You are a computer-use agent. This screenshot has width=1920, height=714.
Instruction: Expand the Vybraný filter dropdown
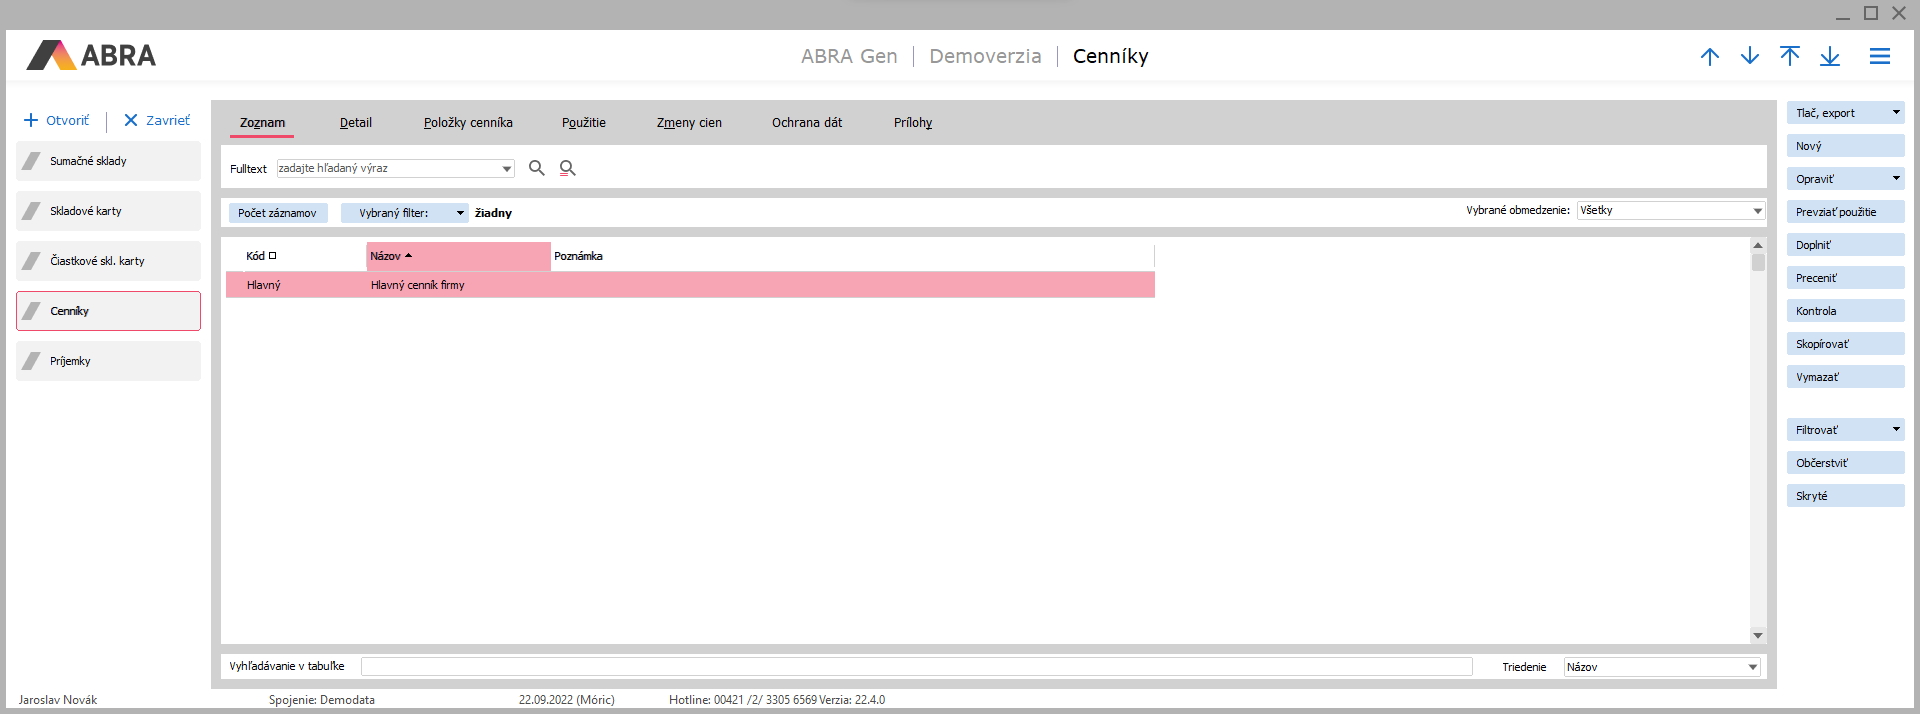pos(460,213)
